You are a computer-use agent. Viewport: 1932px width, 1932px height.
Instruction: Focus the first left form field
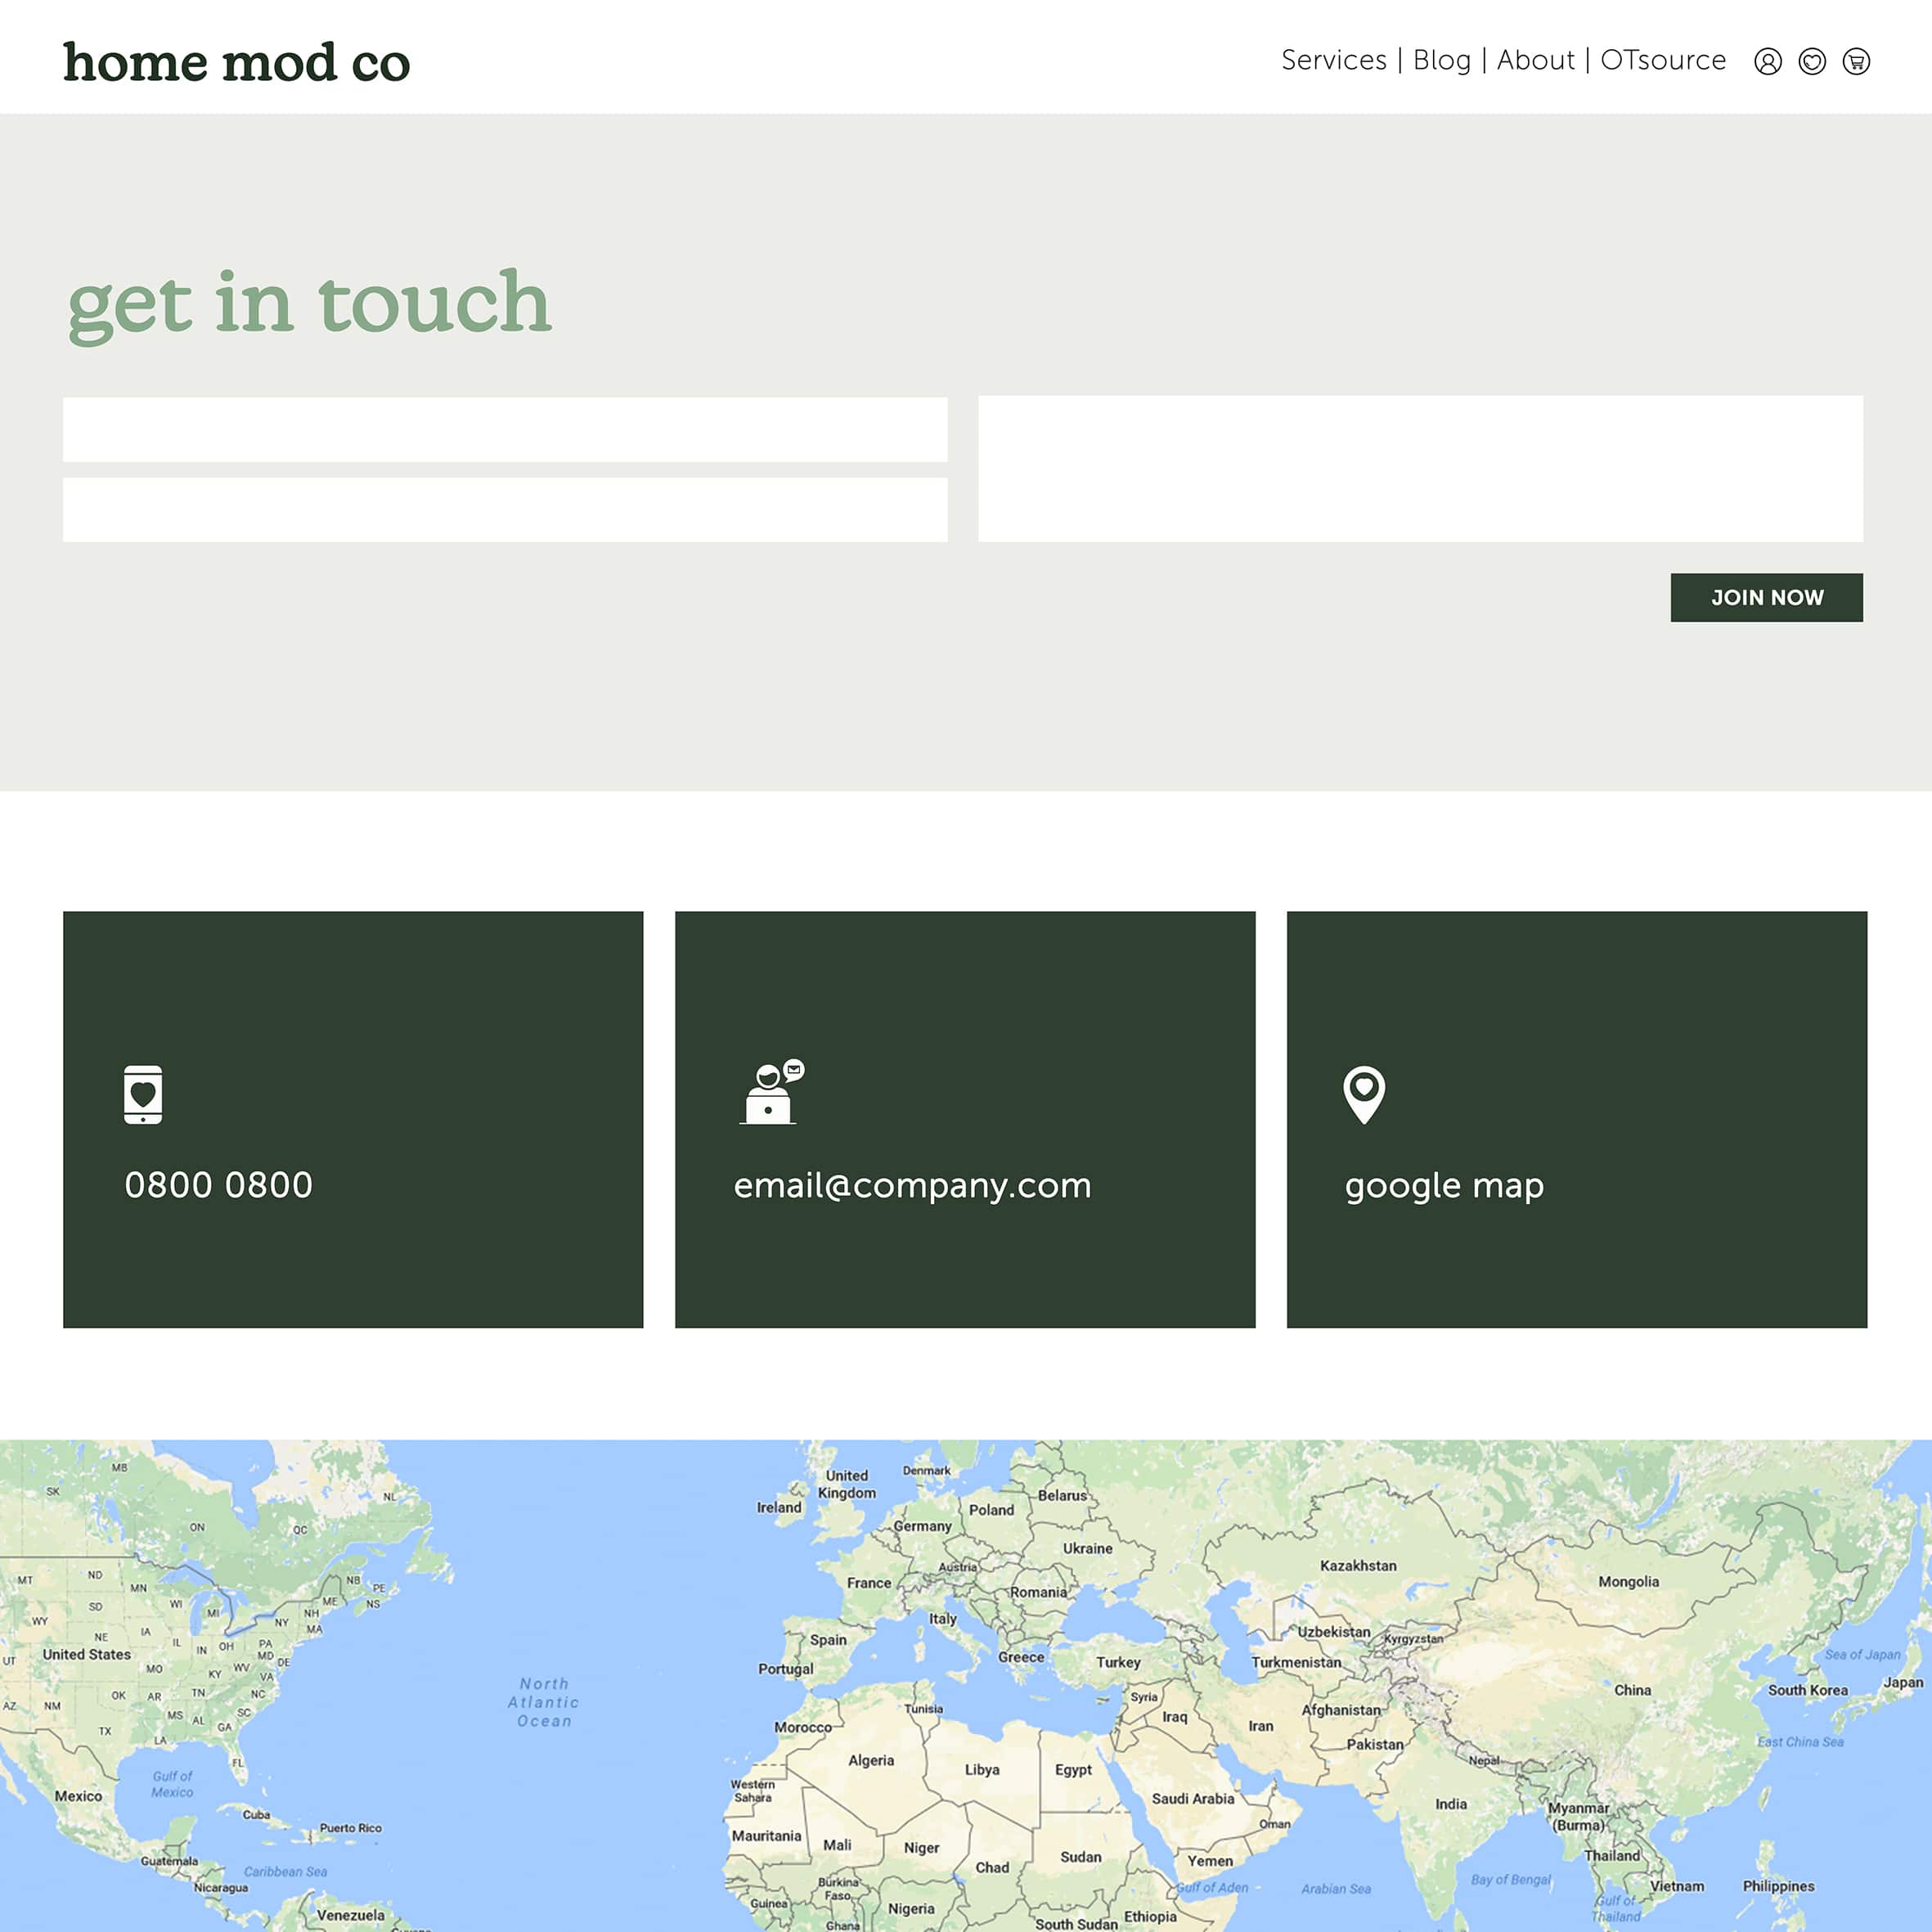505,430
